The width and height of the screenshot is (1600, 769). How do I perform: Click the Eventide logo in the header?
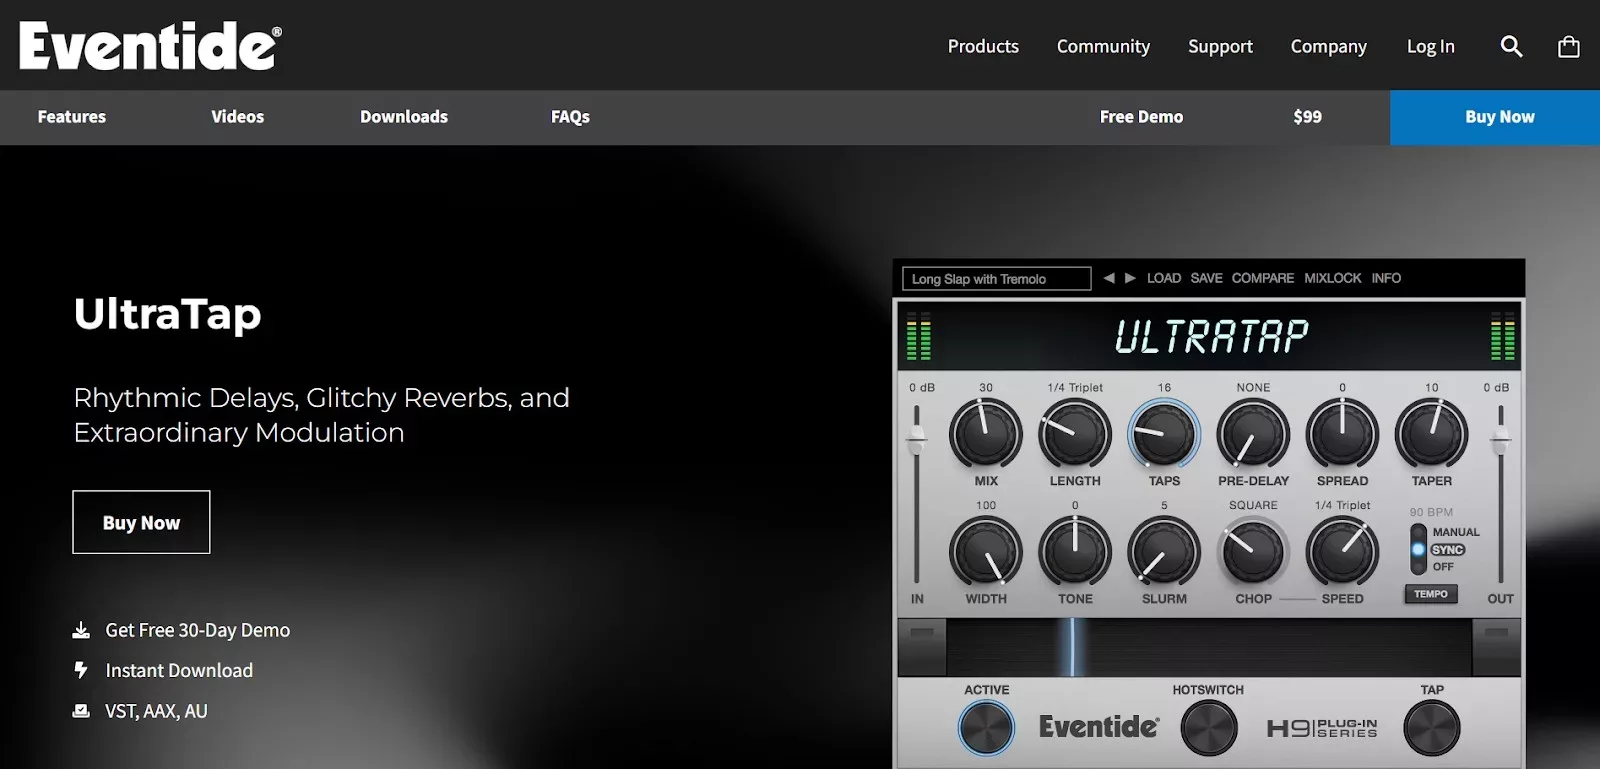[x=150, y=46]
